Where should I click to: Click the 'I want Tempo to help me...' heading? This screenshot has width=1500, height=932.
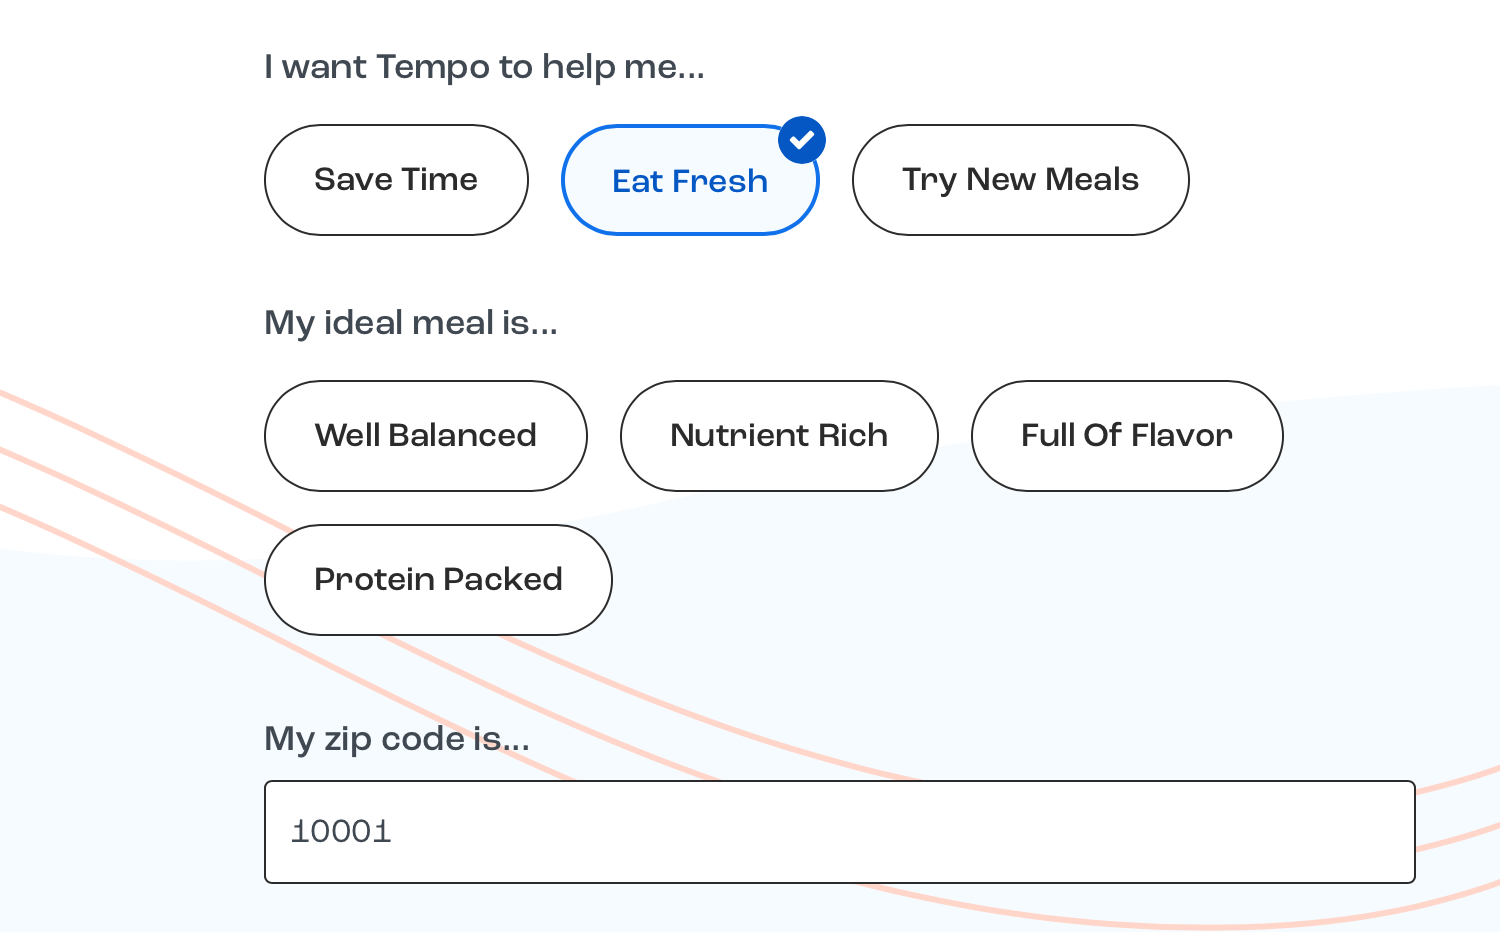(484, 67)
